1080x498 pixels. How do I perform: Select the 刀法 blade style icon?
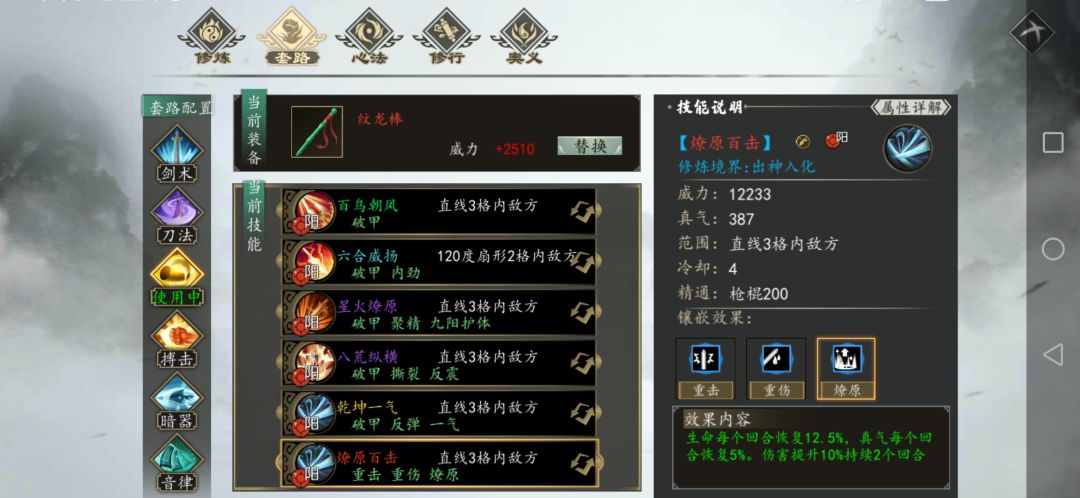[177, 216]
